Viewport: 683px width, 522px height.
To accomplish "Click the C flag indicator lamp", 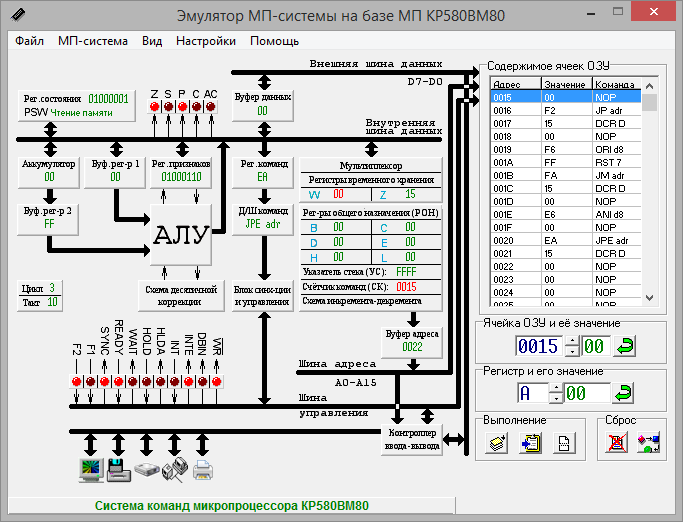I will [x=196, y=106].
